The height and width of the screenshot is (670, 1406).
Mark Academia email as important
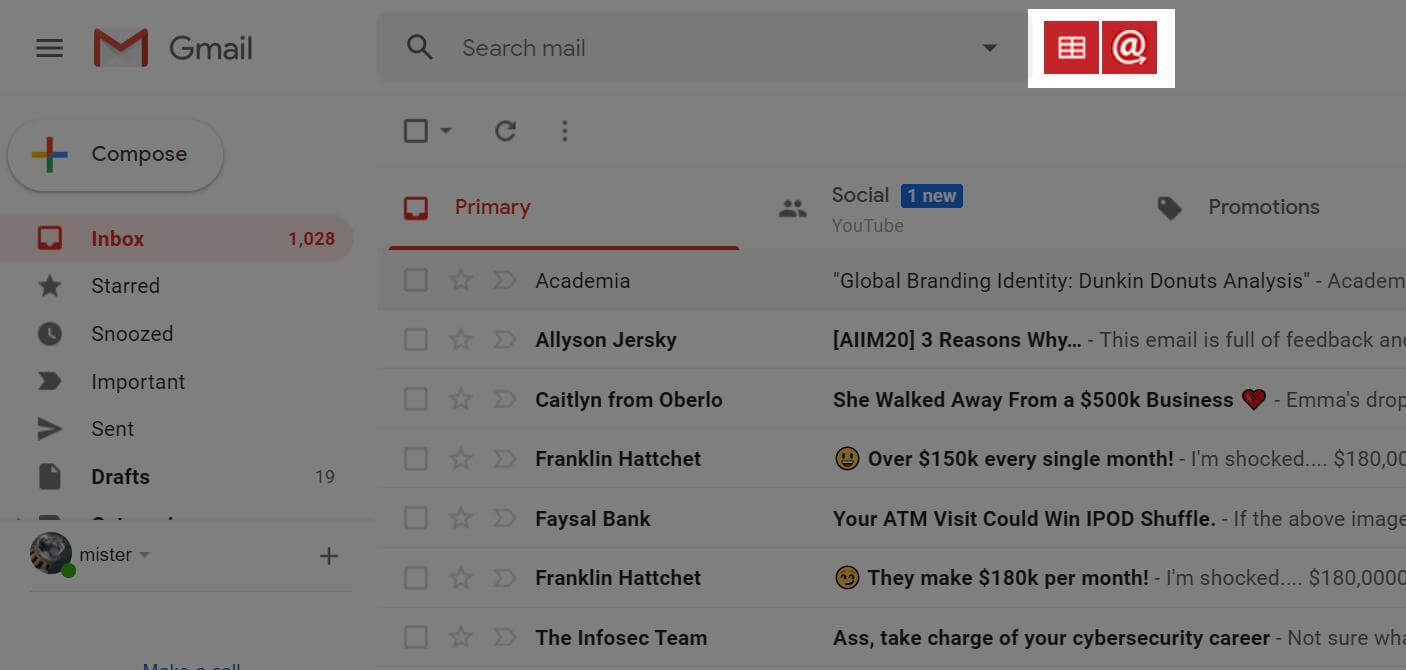504,280
